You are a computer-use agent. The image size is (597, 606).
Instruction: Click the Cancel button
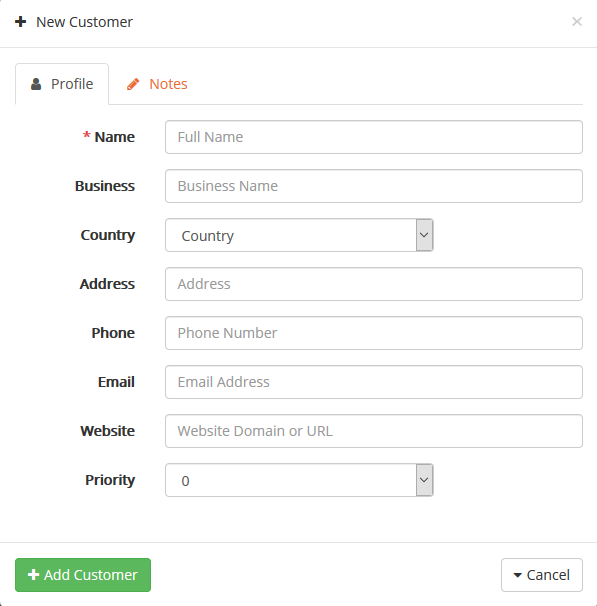[x=542, y=575]
